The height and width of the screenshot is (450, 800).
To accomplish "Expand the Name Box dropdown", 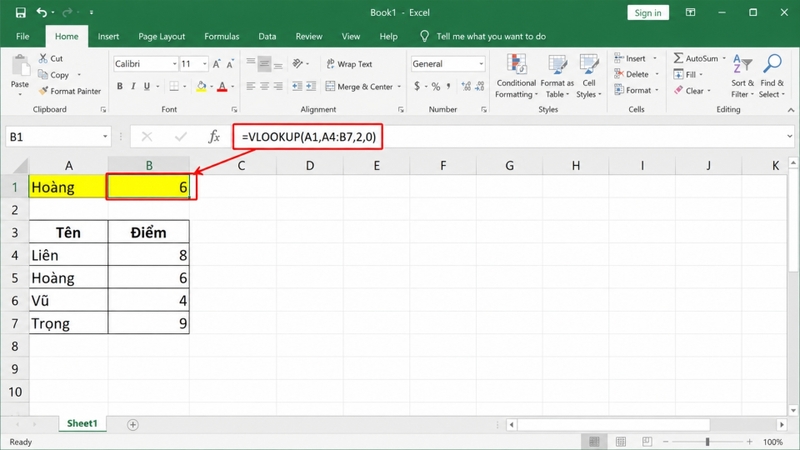I will click(x=105, y=137).
